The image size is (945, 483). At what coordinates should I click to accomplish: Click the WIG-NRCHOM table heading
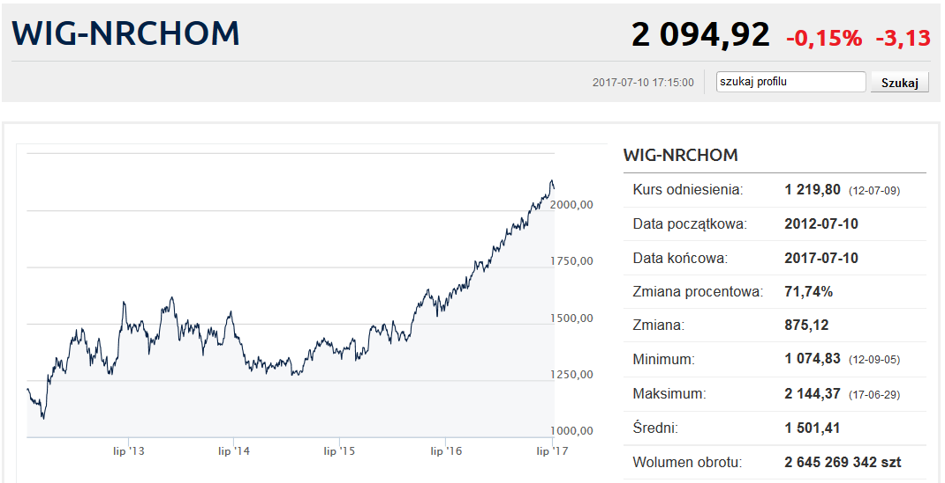point(680,155)
